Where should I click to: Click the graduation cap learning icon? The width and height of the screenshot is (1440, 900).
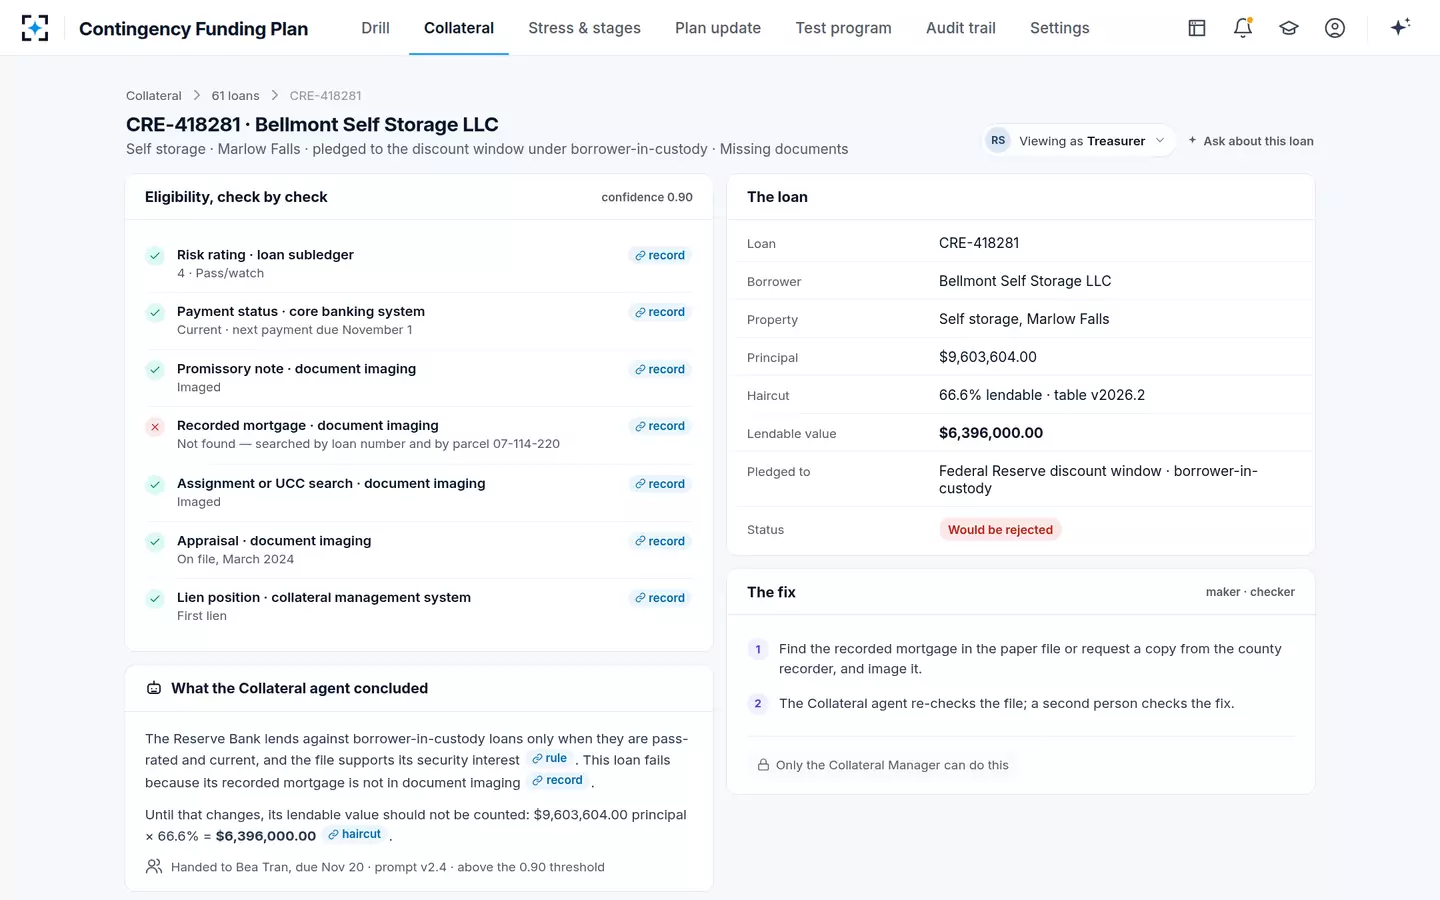1289,28
